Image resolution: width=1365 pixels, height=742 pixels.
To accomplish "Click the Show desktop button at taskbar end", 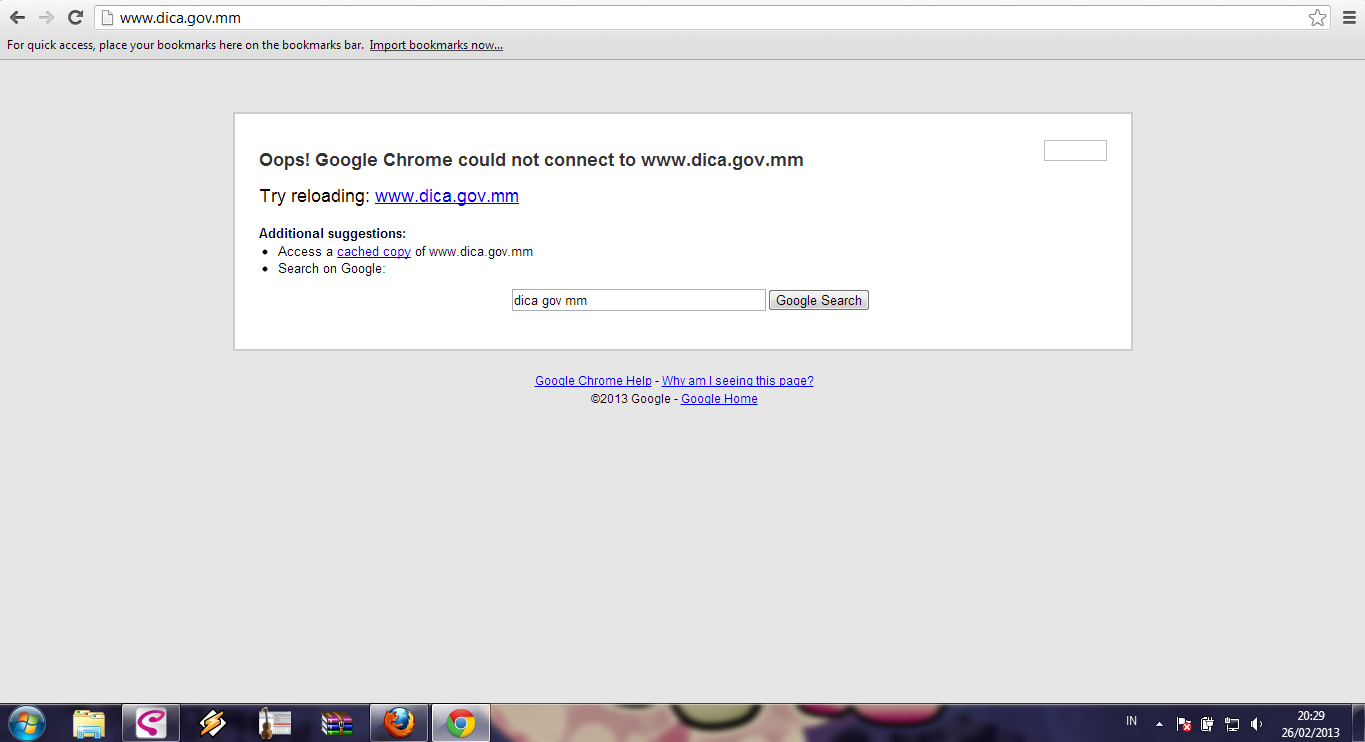I will (x=1358, y=723).
